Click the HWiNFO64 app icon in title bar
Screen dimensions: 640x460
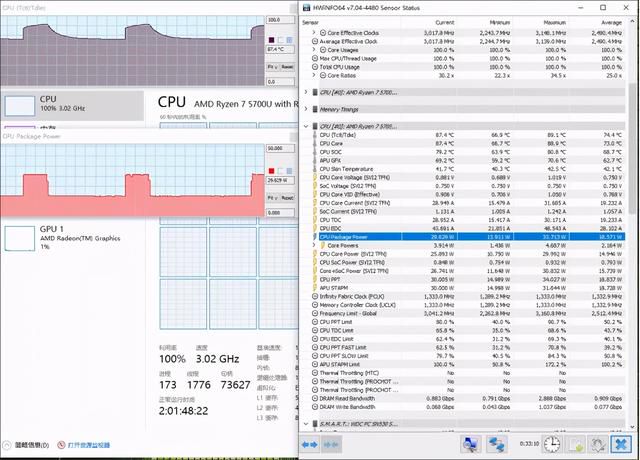[306, 8]
